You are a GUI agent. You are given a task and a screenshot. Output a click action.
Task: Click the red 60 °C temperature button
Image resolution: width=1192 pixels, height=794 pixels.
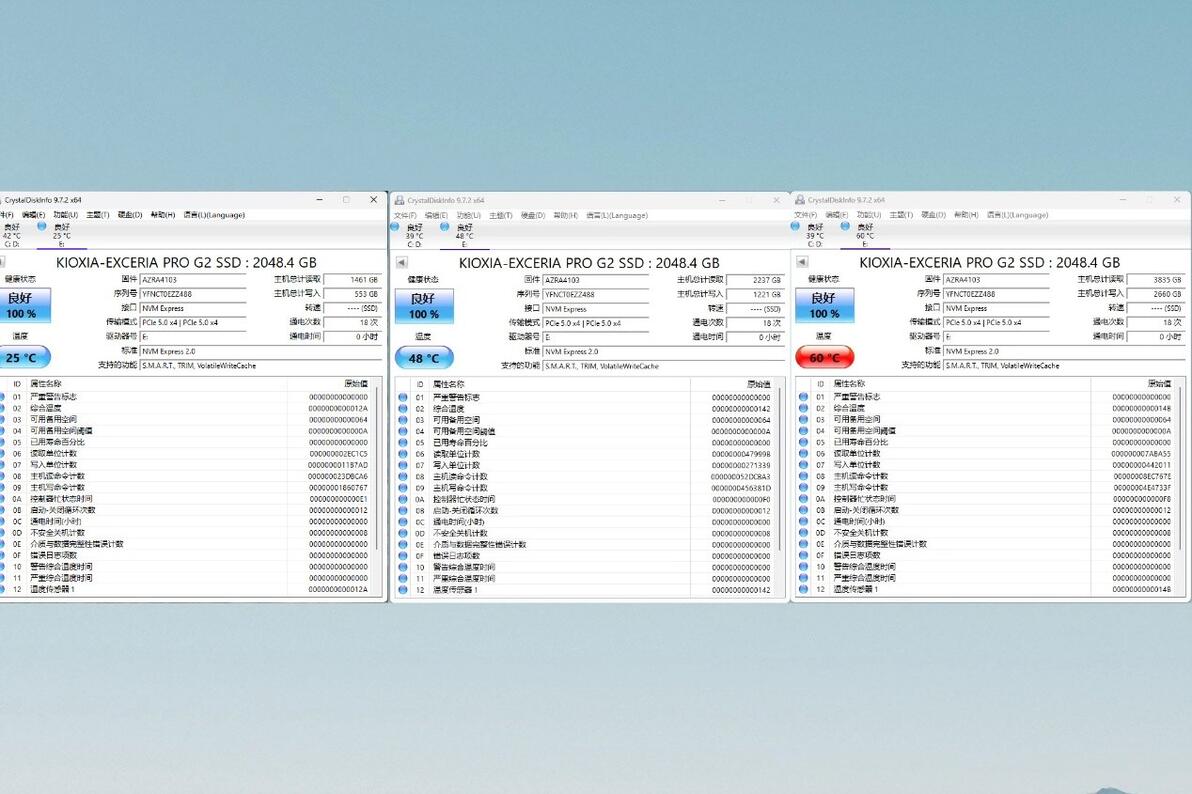tap(825, 357)
